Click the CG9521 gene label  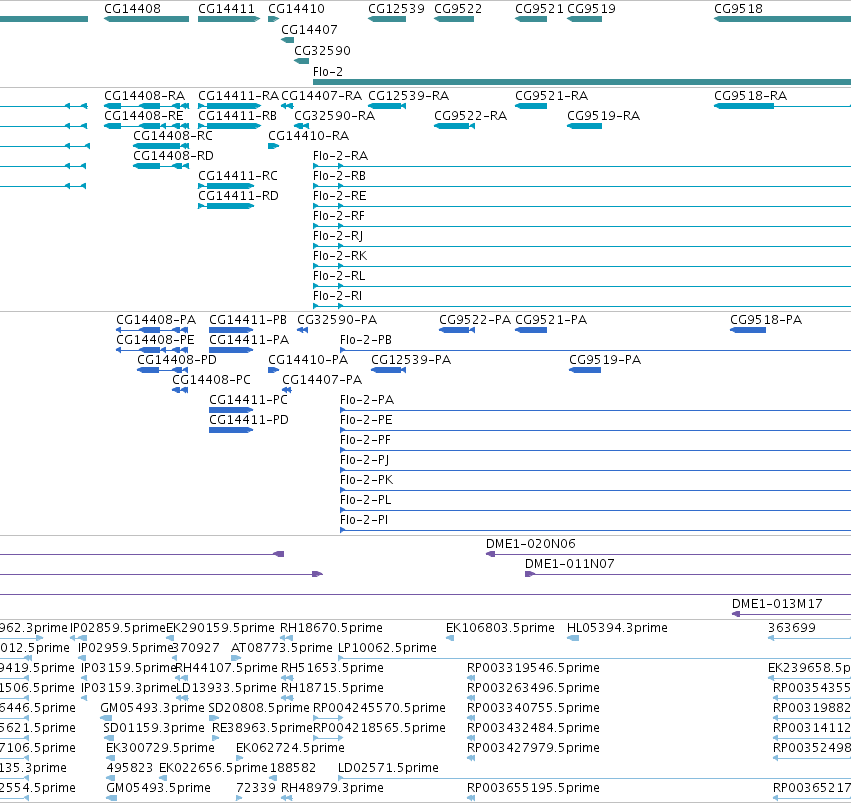539,9
